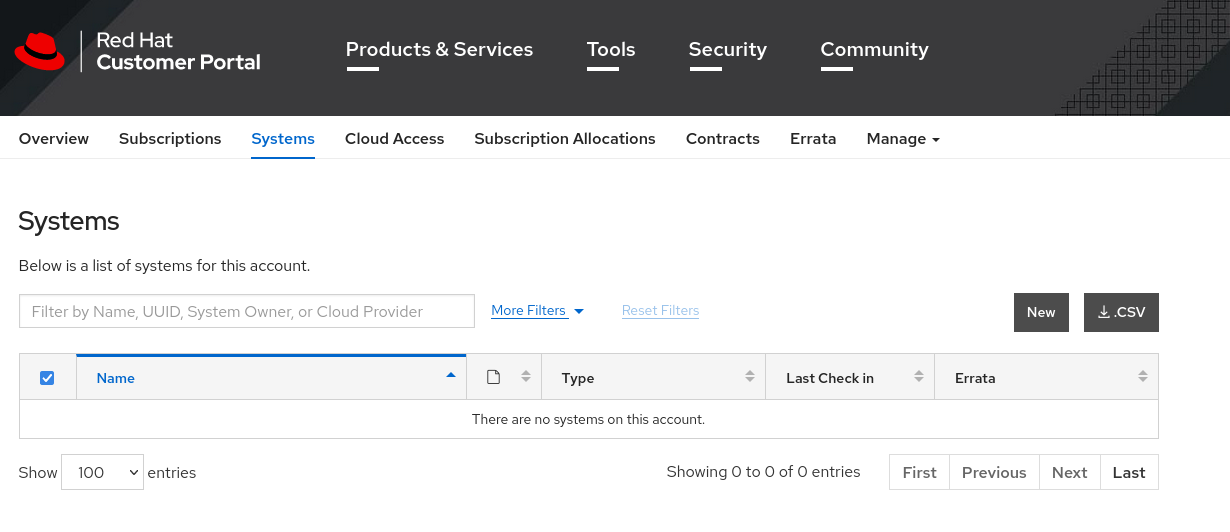
Task: Open the Show entries count dropdown
Action: [x=102, y=472]
